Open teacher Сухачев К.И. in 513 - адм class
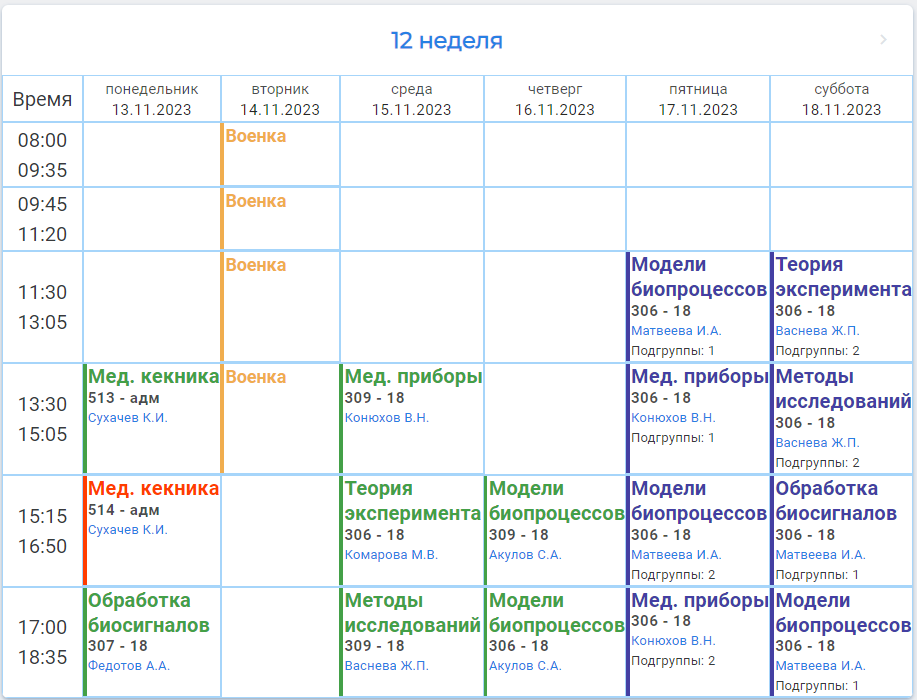The height and width of the screenshot is (700, 917). point(128,418)
